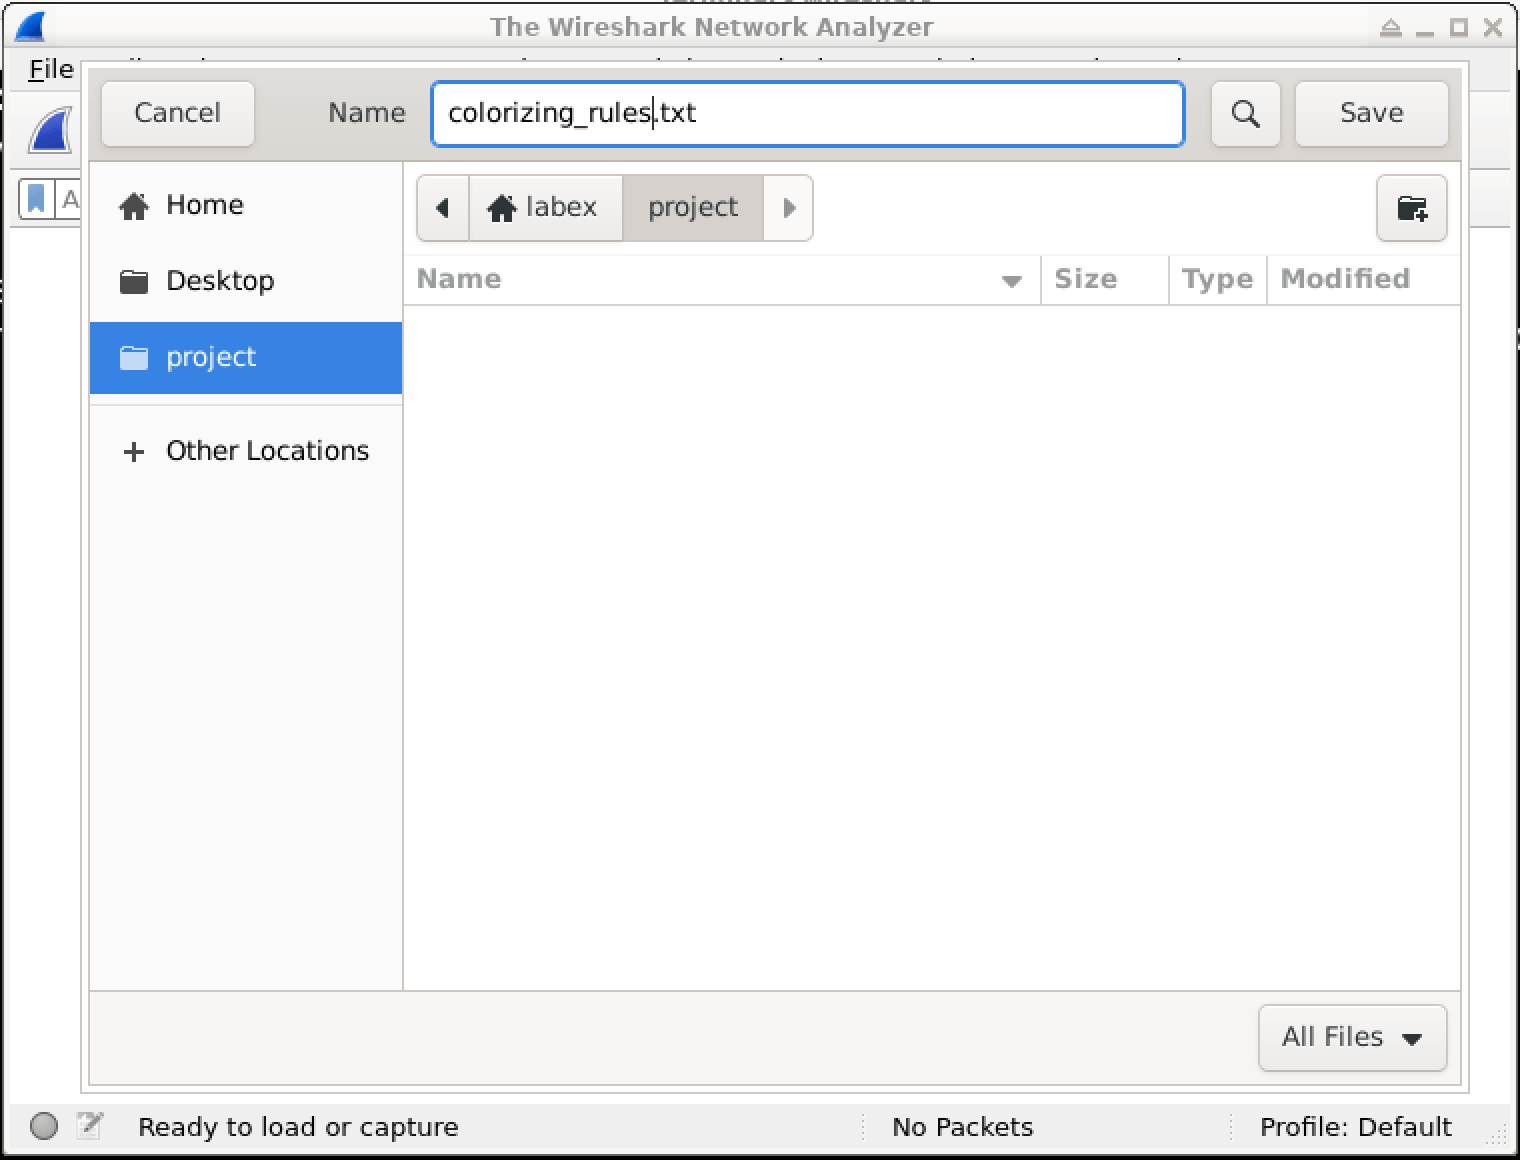This screenshot has width=1520, height=1160.
Task: Click the display filter bookmark icon
Action: pos(36,199)
